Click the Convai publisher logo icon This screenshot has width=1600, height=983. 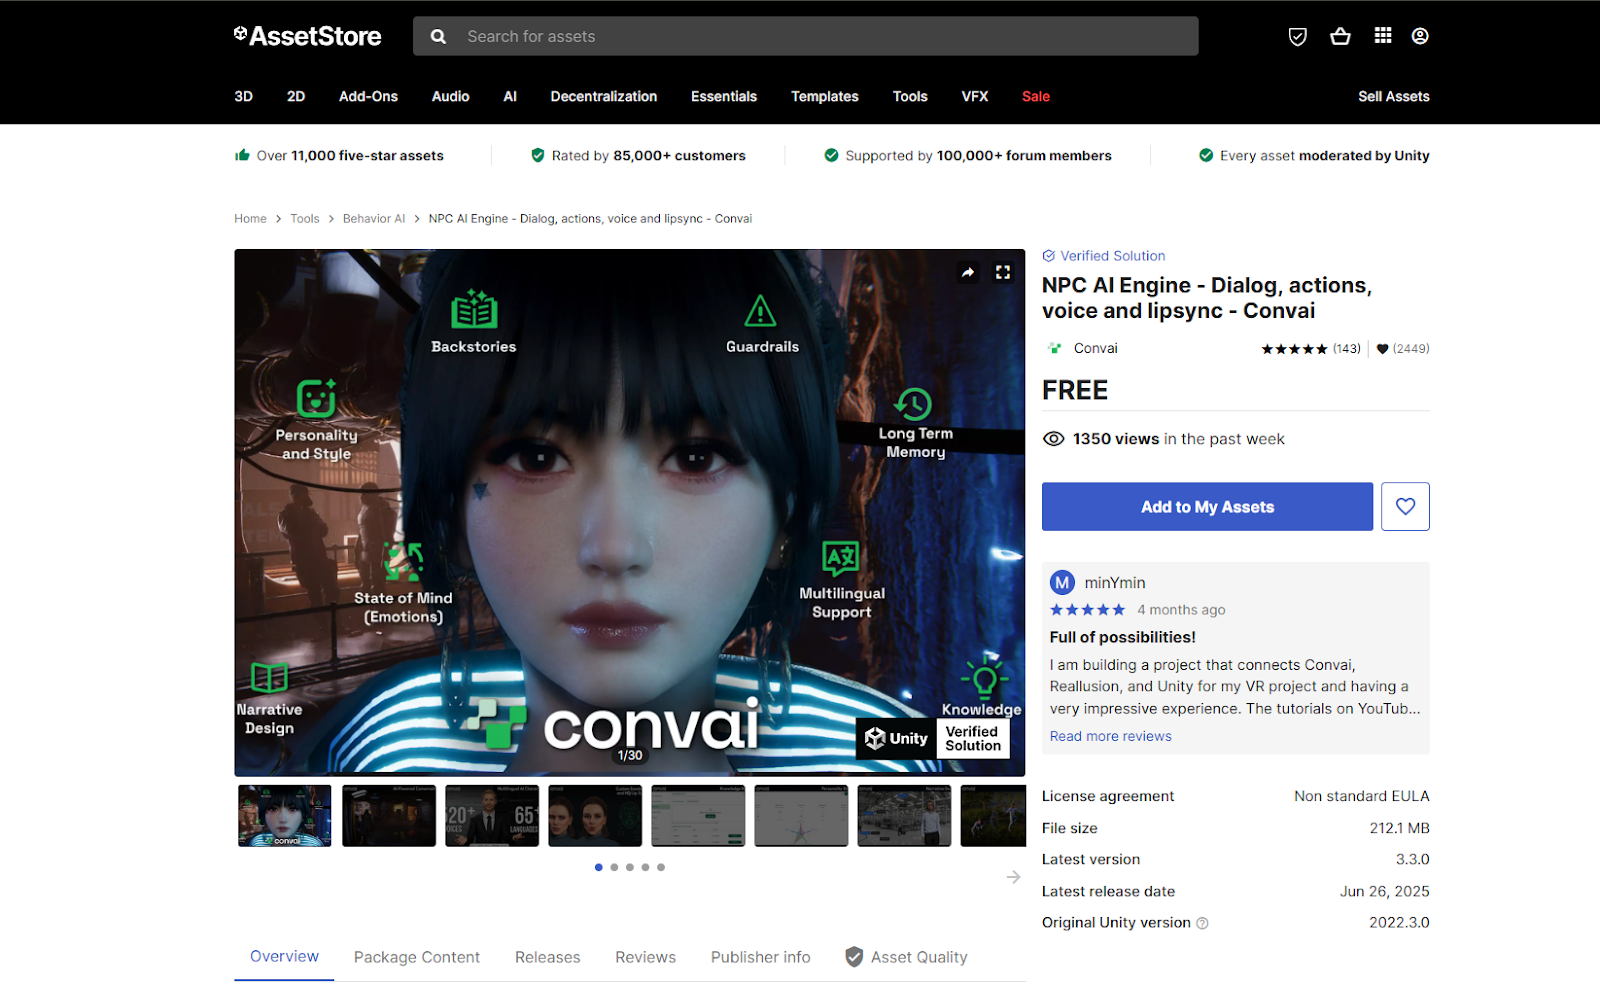pos(1054,348)
